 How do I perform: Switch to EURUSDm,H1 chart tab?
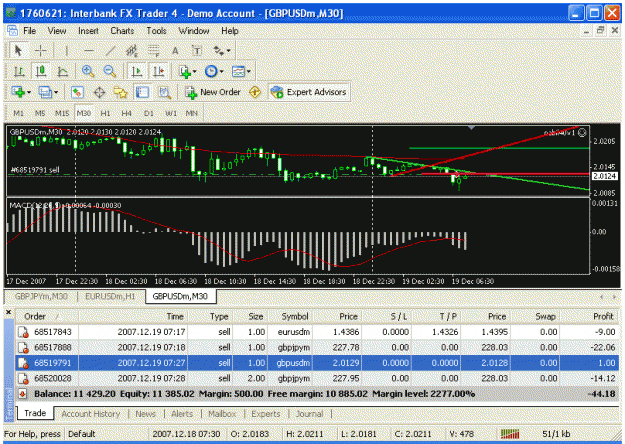[110, 297]
